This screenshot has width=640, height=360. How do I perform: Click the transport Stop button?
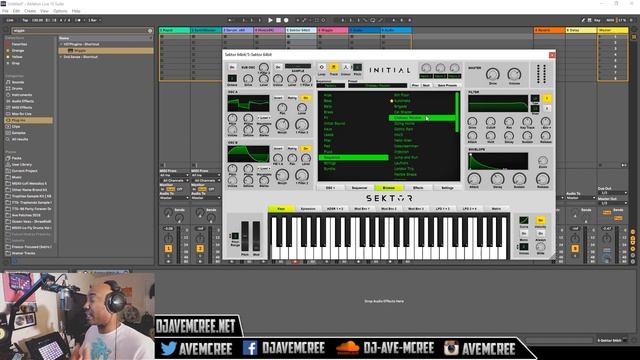[278, 20]
